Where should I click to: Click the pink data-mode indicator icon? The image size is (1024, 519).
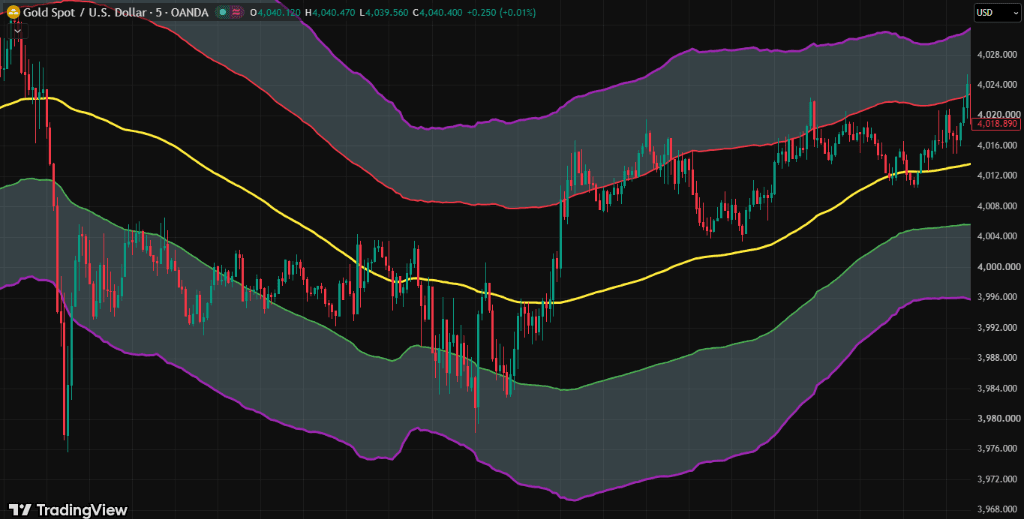click(x=238, y=12)
